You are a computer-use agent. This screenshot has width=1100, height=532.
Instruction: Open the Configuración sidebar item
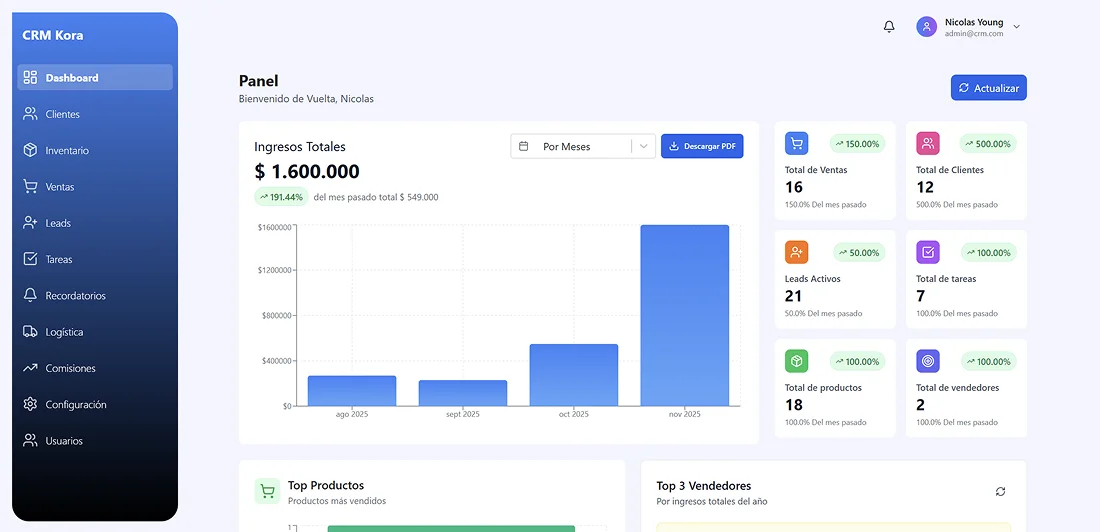pos(75,405)
